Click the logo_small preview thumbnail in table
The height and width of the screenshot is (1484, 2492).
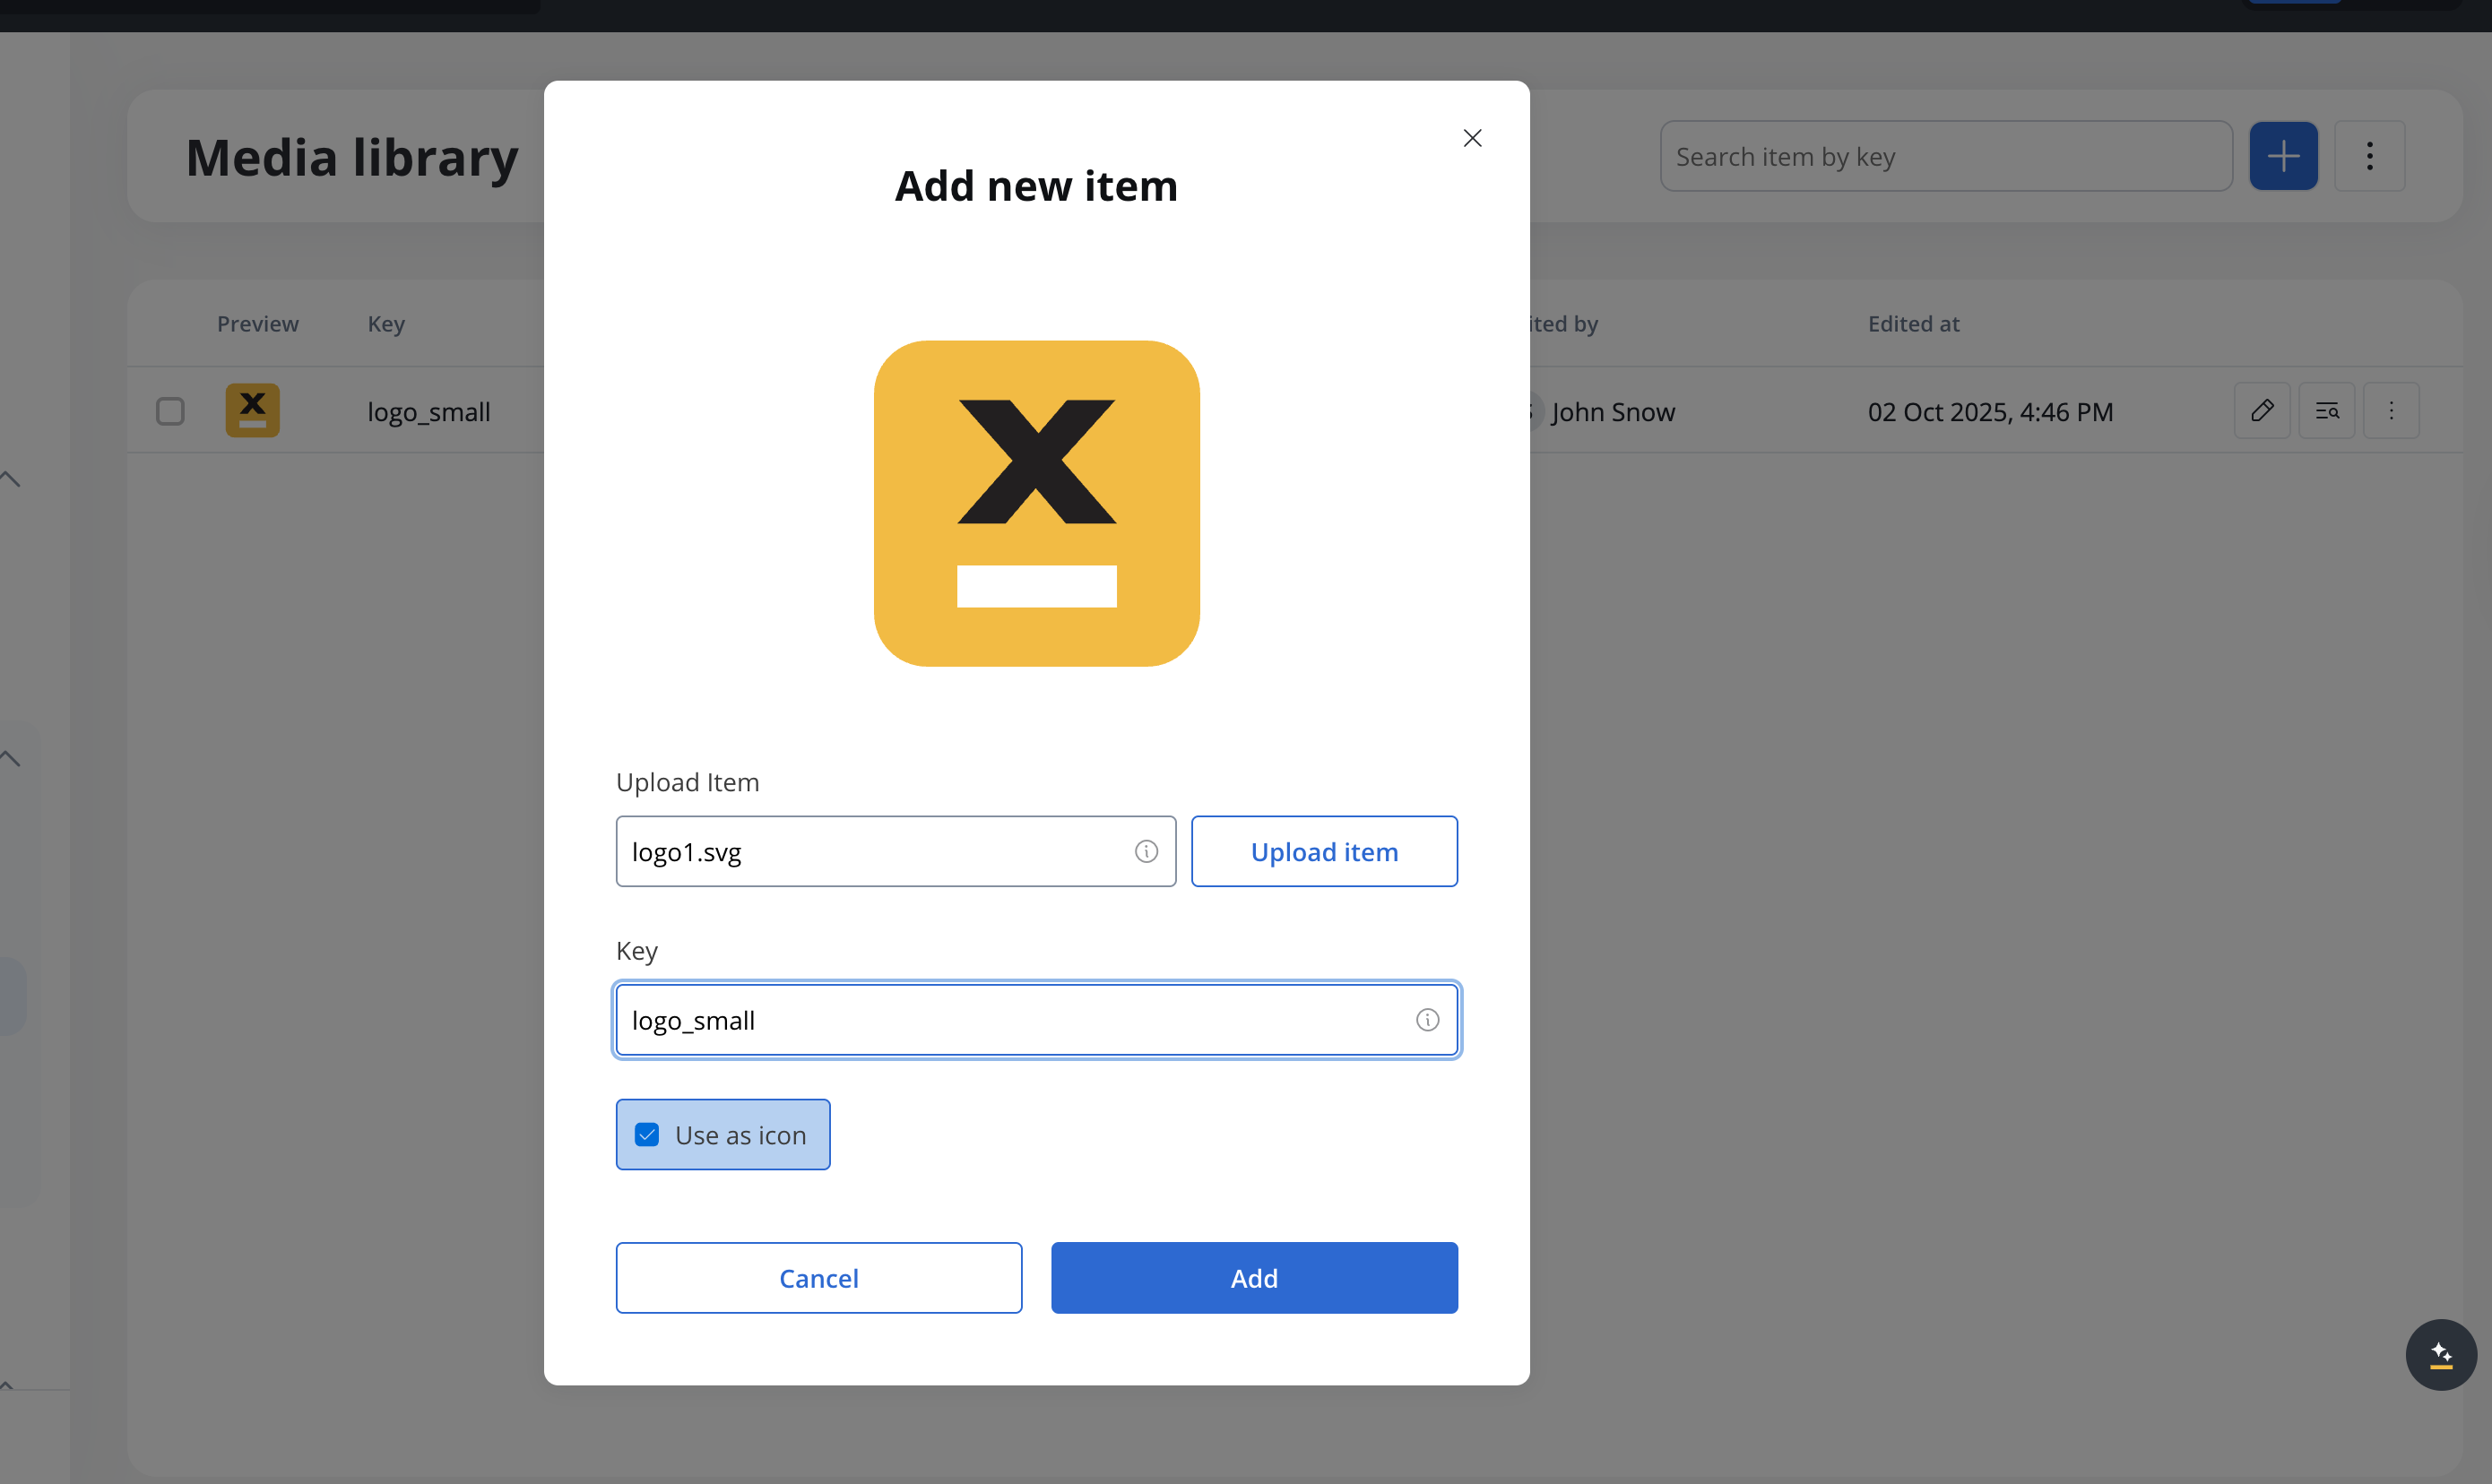point(252,411)
